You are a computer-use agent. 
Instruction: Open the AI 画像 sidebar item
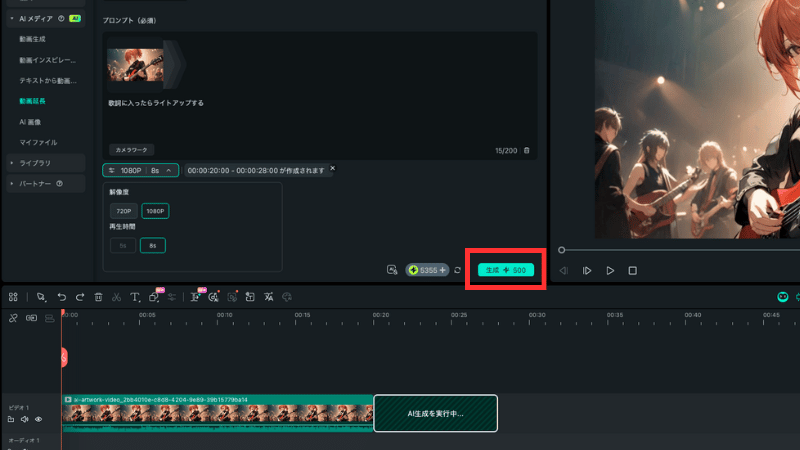pos(30,121)
